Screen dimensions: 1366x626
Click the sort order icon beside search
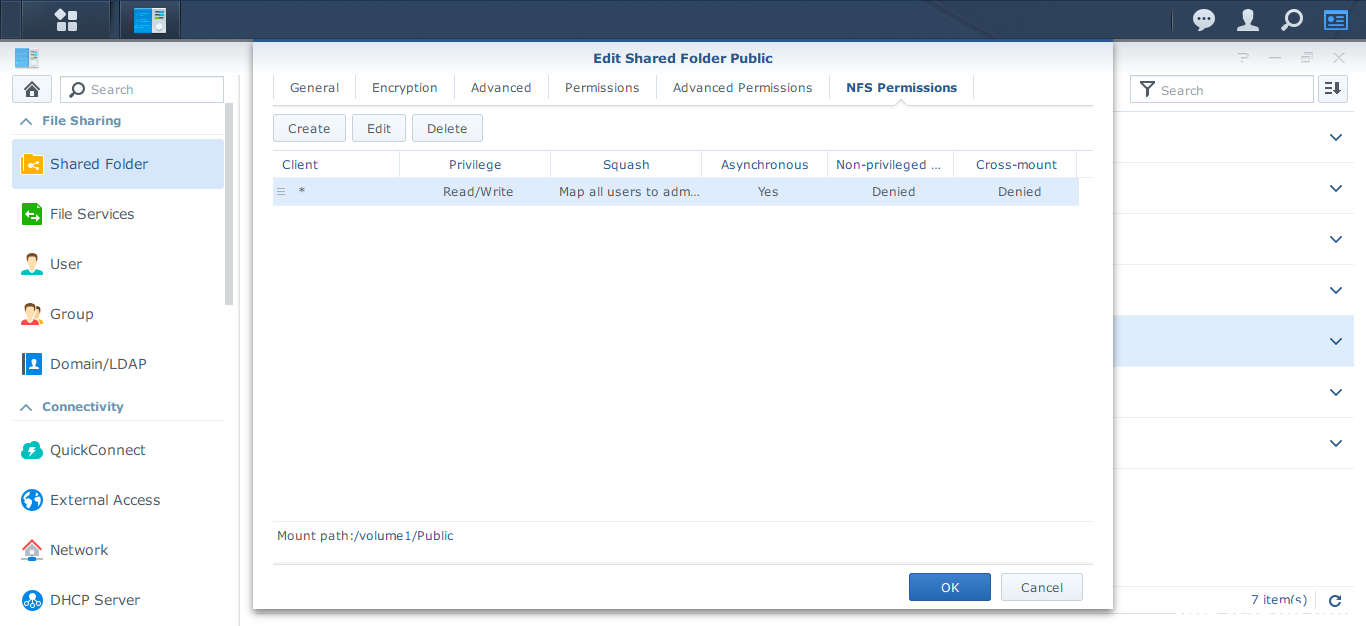point(1332,89)
